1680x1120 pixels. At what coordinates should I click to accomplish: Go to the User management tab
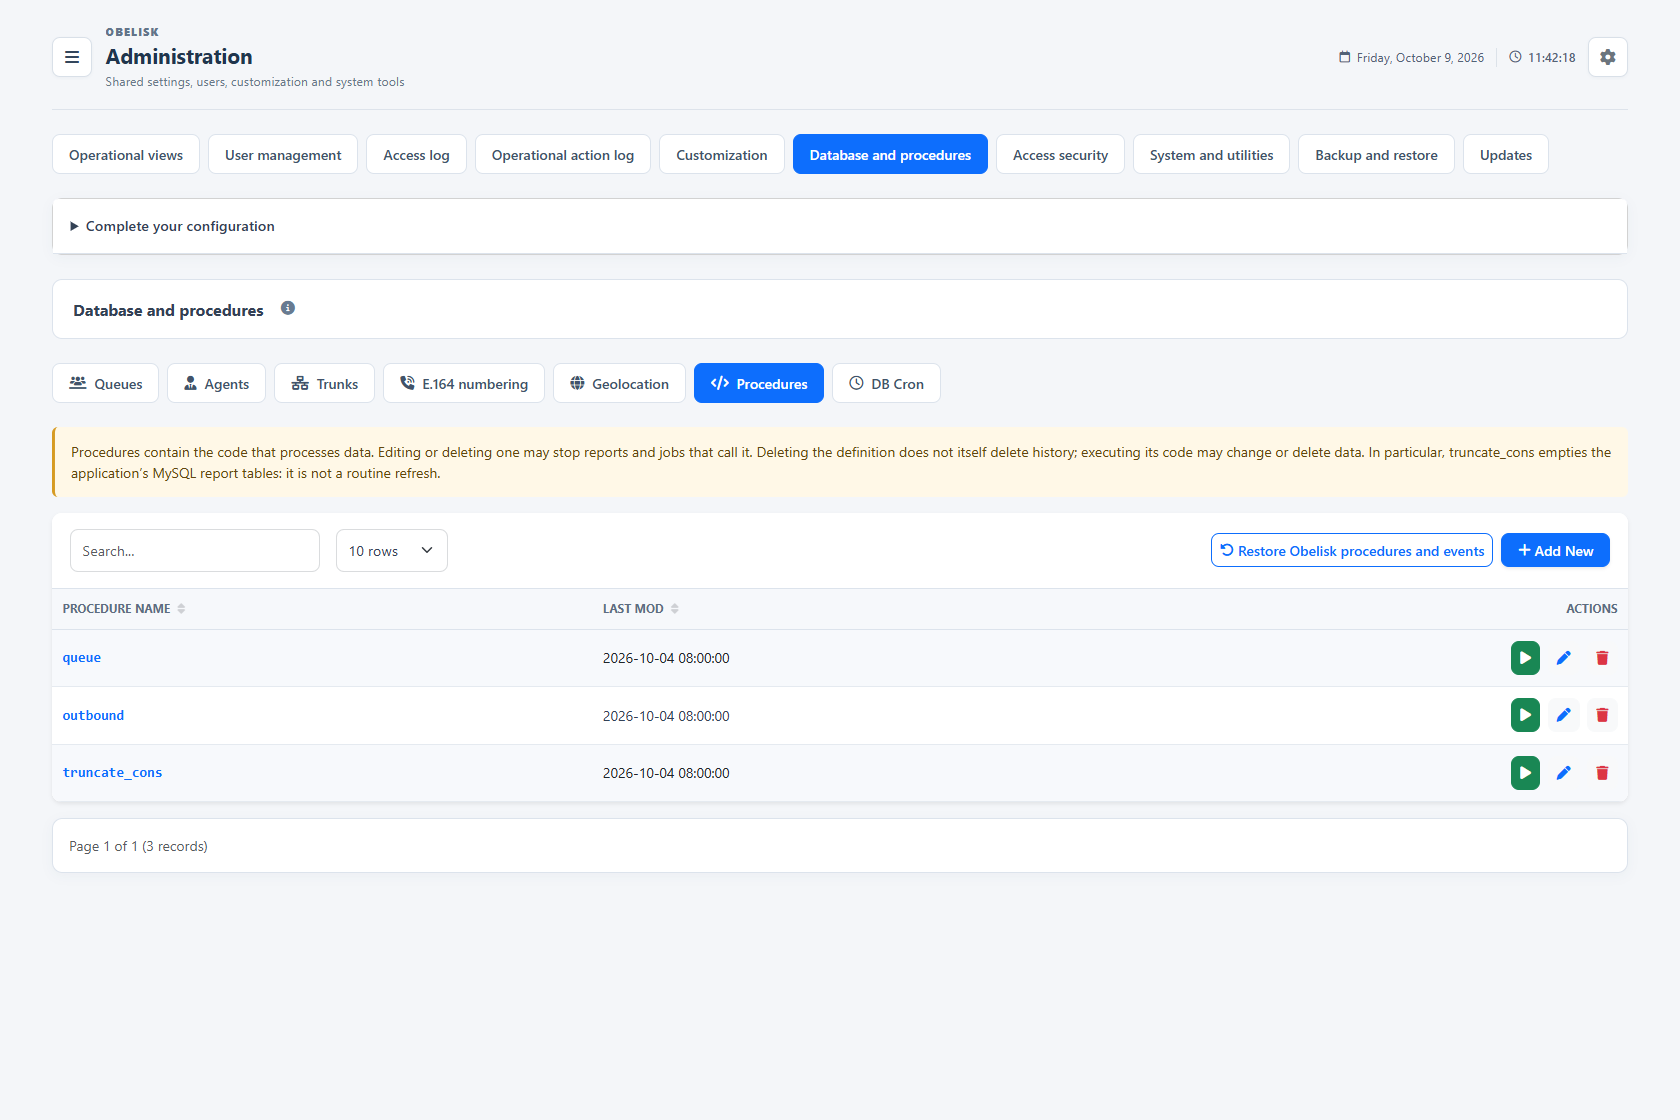pyautogui.click(x=283, y=154)
